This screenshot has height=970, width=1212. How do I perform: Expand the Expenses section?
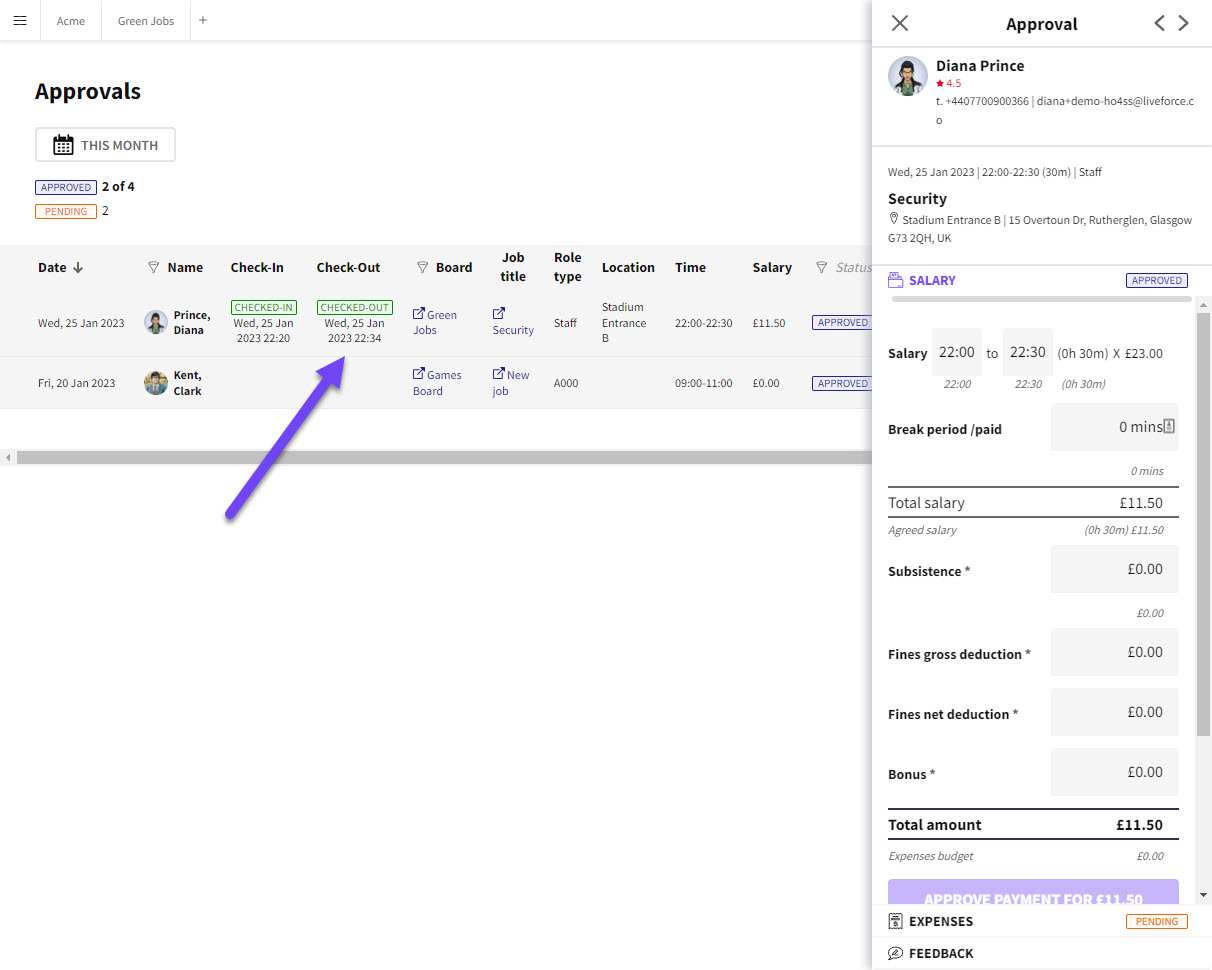(940, 921)
